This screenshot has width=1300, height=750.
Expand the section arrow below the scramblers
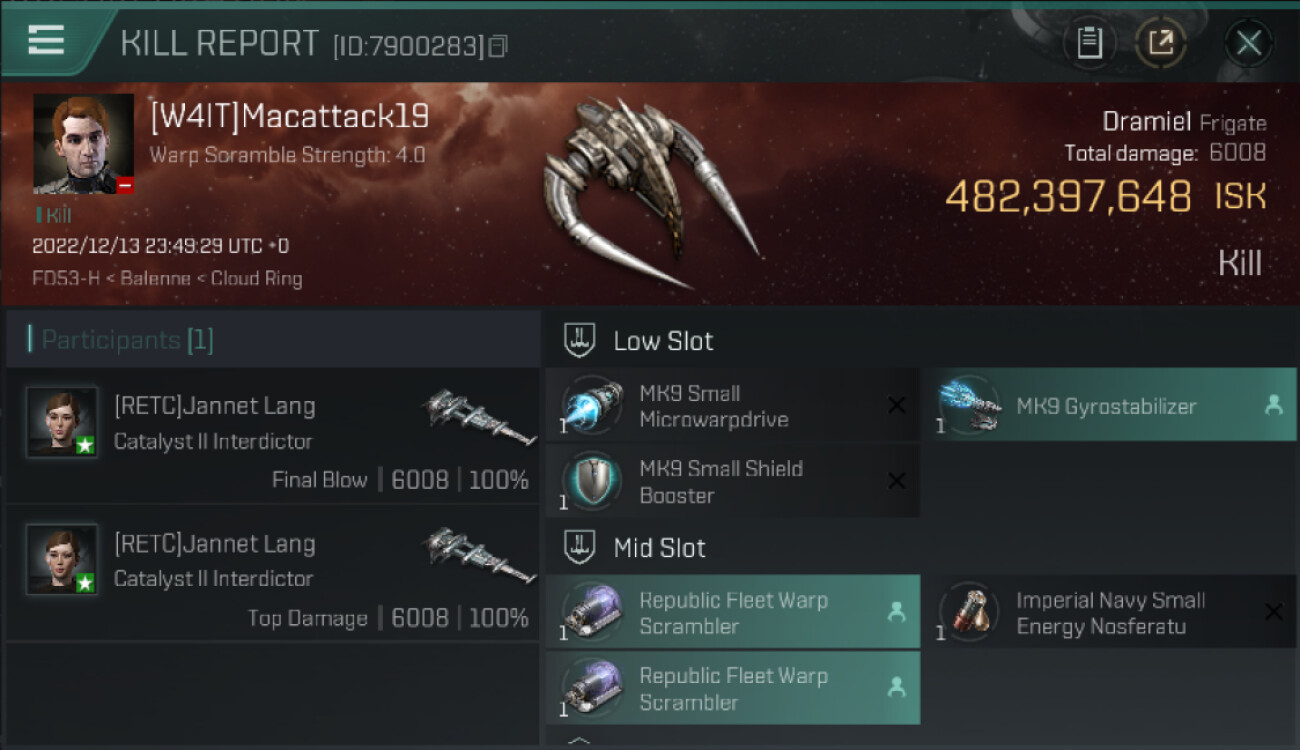click(580, 741)
